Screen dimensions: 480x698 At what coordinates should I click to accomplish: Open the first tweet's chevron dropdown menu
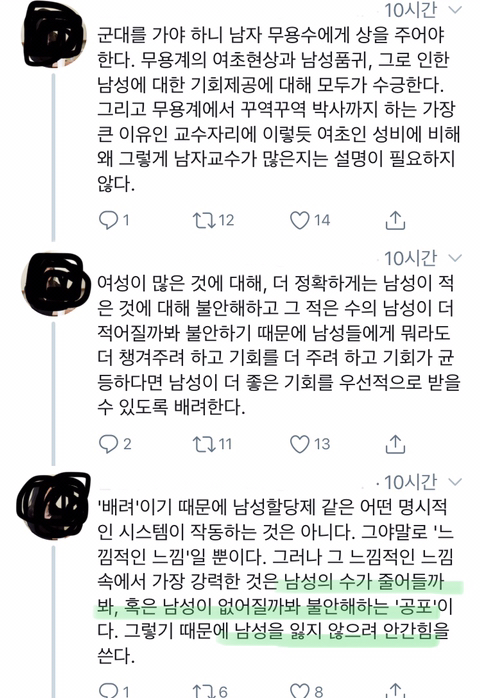coord(455,10)
